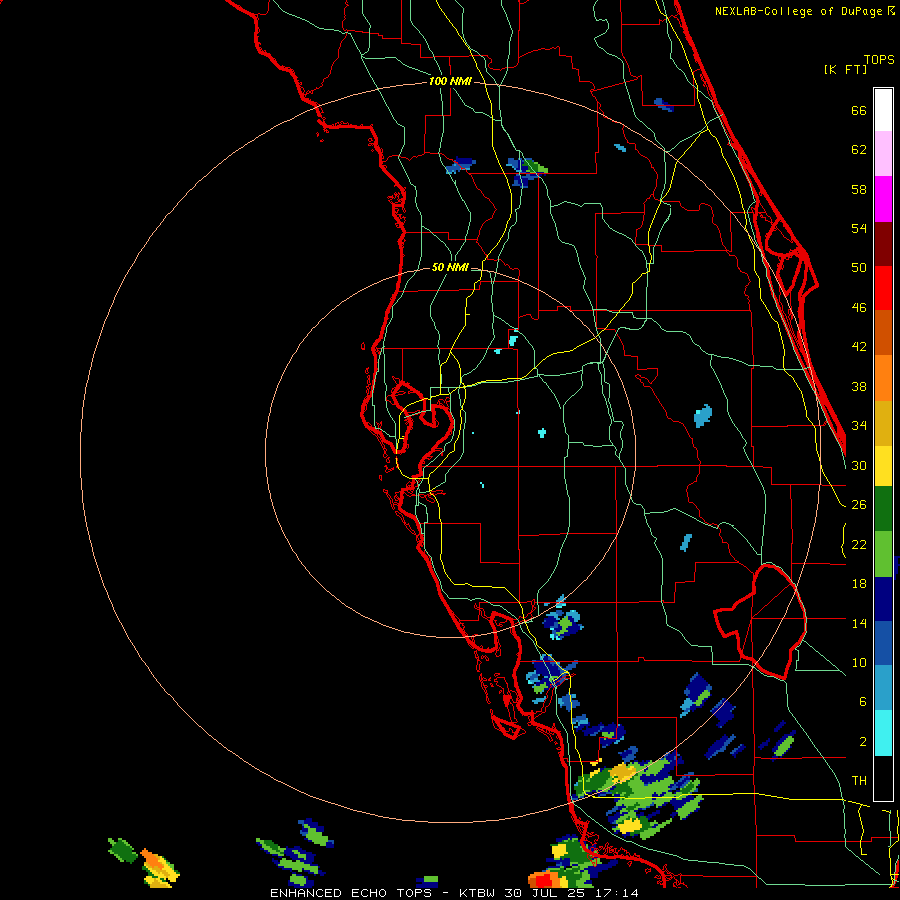This screenshot has width=900, height=900.
Task: Select the cyan swatch near legend bottom
Action: pyautogui.click(x=883, y=733)
